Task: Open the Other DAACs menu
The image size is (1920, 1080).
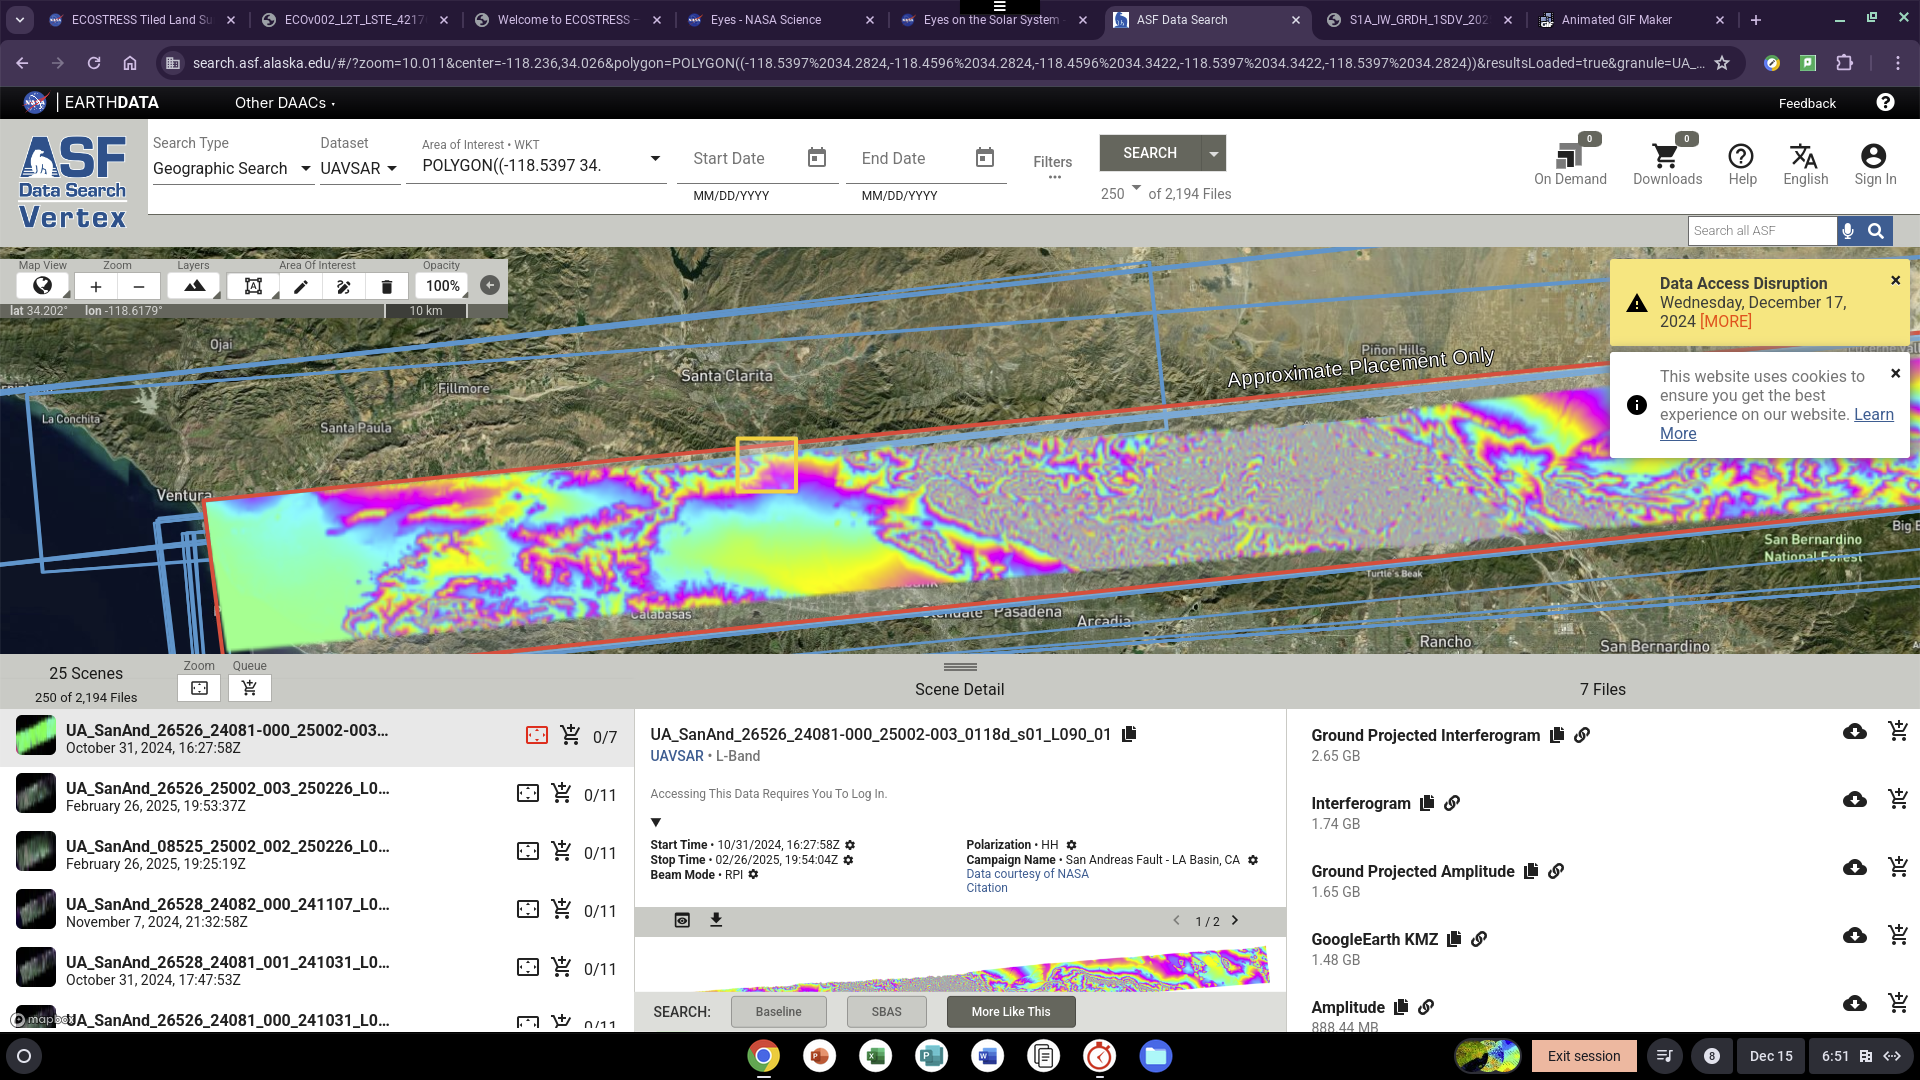Action: pyautogui.click(x=285, y=103)
